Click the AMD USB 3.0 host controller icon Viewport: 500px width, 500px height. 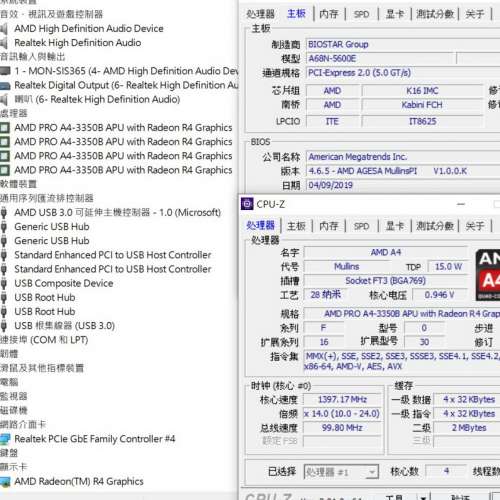point(4,213)
